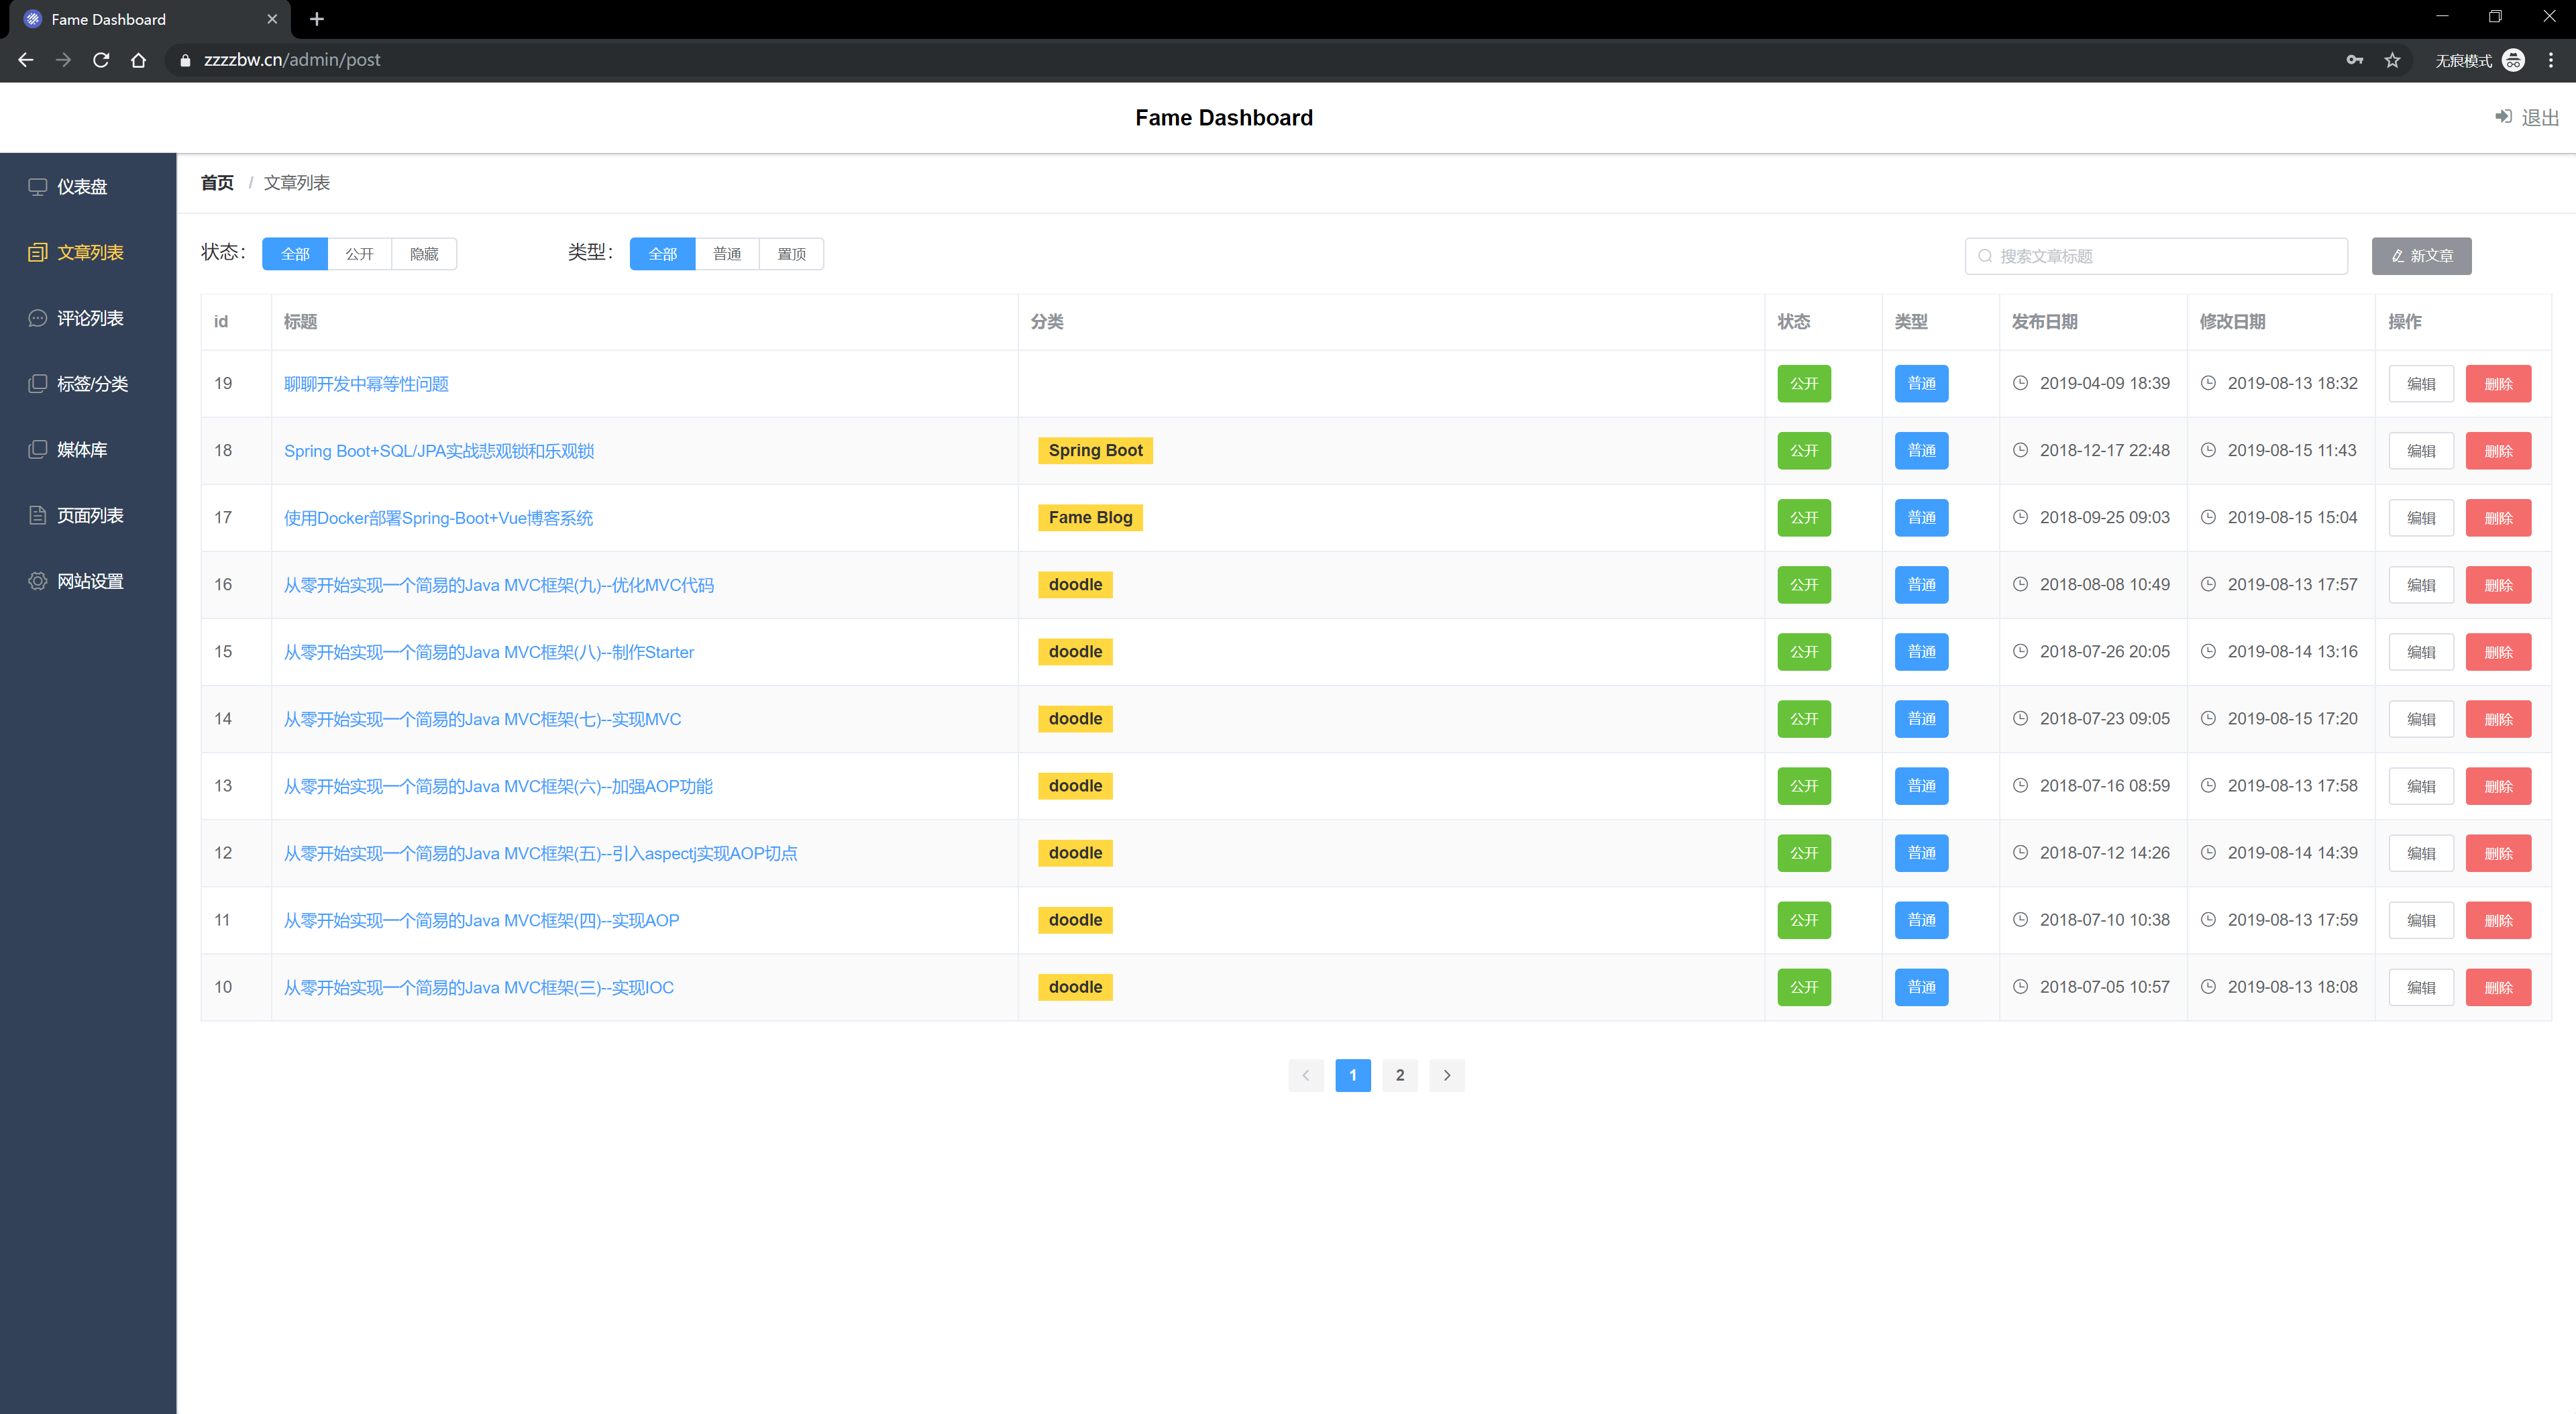Screen dimensions: 2576x1414
Task: Click the 媒体库 media library sidebar icon
Action: point(37,450)
